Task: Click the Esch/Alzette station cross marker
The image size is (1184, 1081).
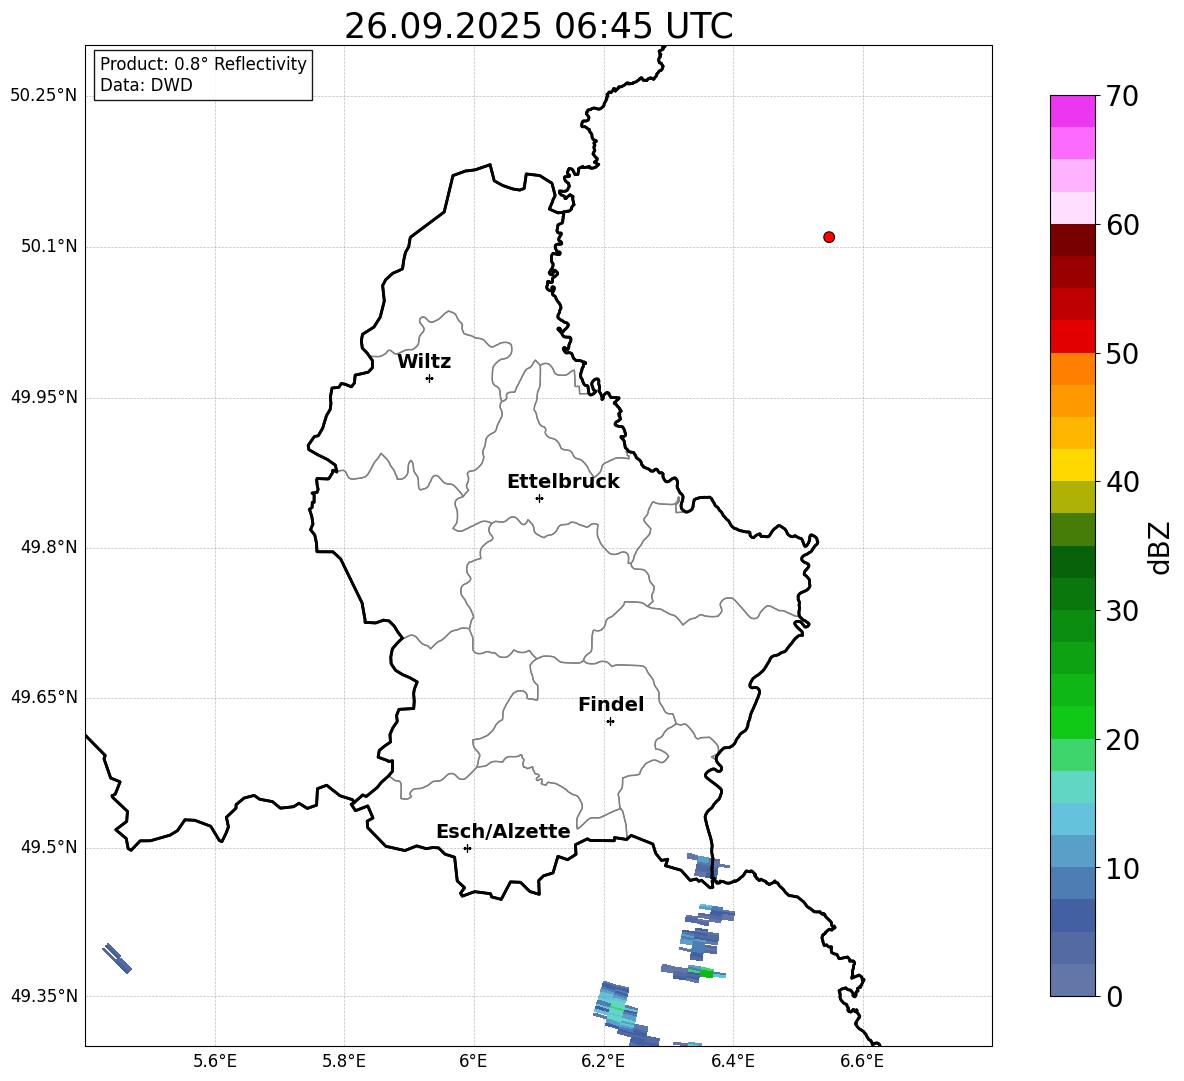Action: coord(467,848)
